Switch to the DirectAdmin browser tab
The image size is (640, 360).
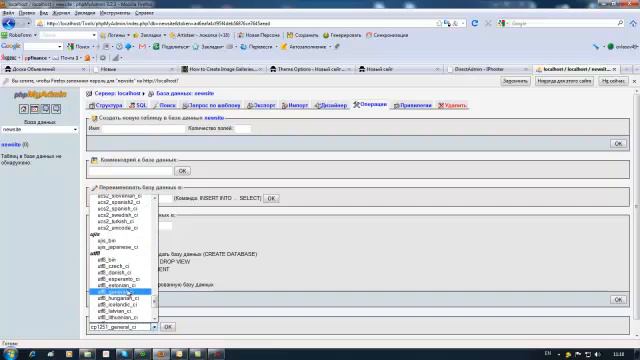point(489,69)
